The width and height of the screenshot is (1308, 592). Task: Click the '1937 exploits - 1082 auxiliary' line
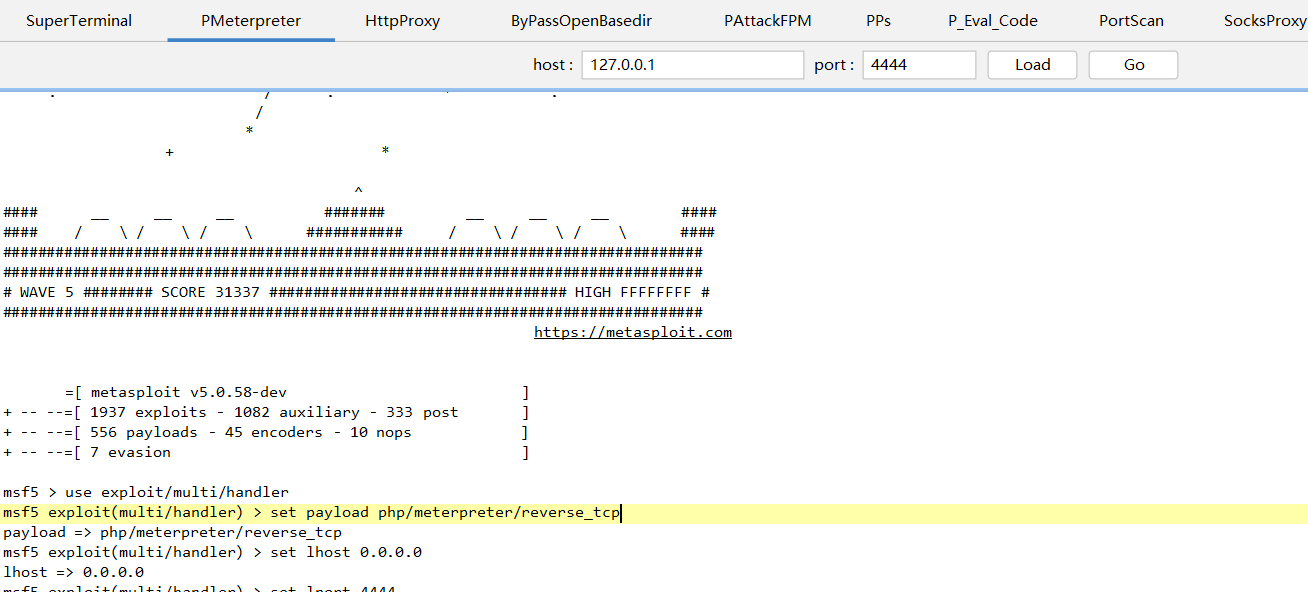(266, 412)
